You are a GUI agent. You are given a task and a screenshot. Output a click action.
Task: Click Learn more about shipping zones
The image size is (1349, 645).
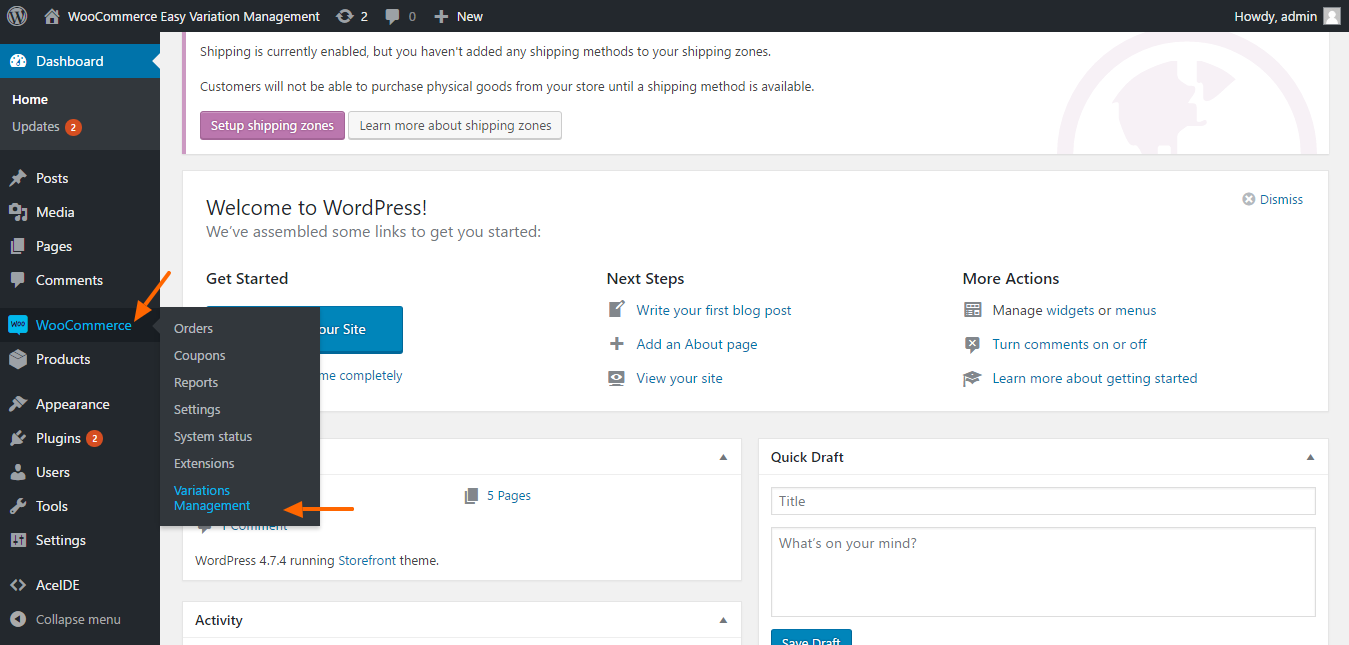455,126
